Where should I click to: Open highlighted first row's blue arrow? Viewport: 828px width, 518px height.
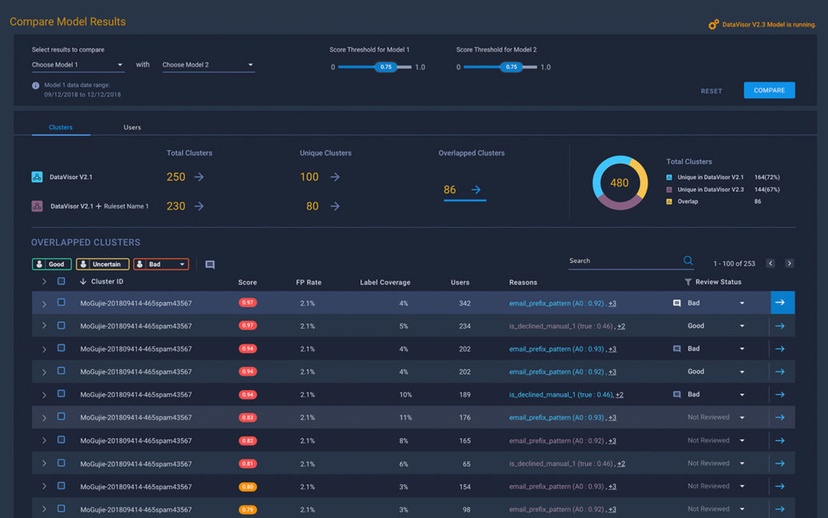(x=782, y=303)
